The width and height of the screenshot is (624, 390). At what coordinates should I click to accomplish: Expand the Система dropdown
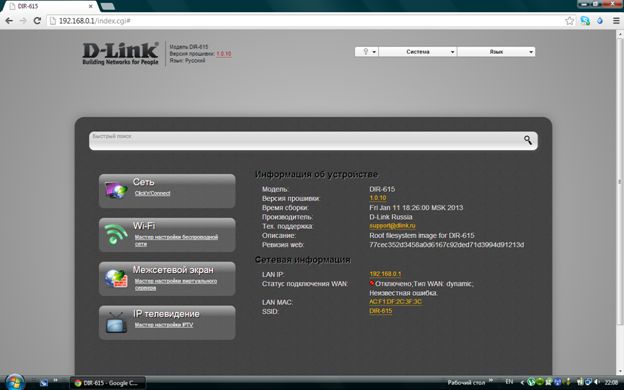coord(417,52)
